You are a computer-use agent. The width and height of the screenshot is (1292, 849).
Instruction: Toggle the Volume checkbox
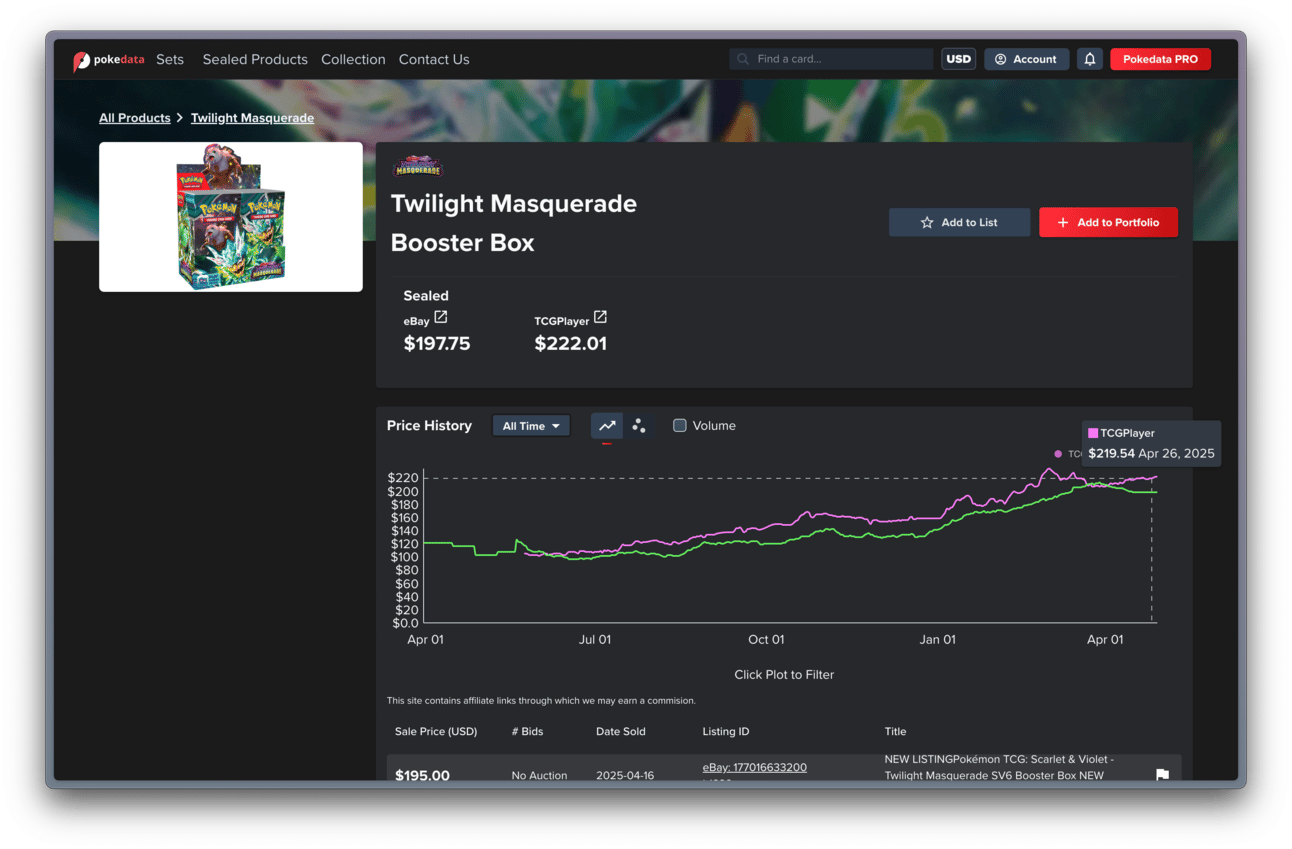(680, 426)
